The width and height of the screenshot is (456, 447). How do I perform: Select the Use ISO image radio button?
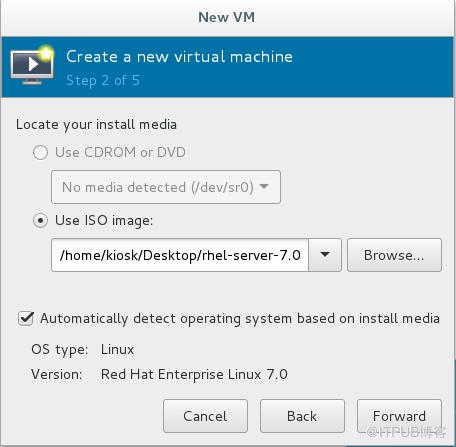(40, 221)
